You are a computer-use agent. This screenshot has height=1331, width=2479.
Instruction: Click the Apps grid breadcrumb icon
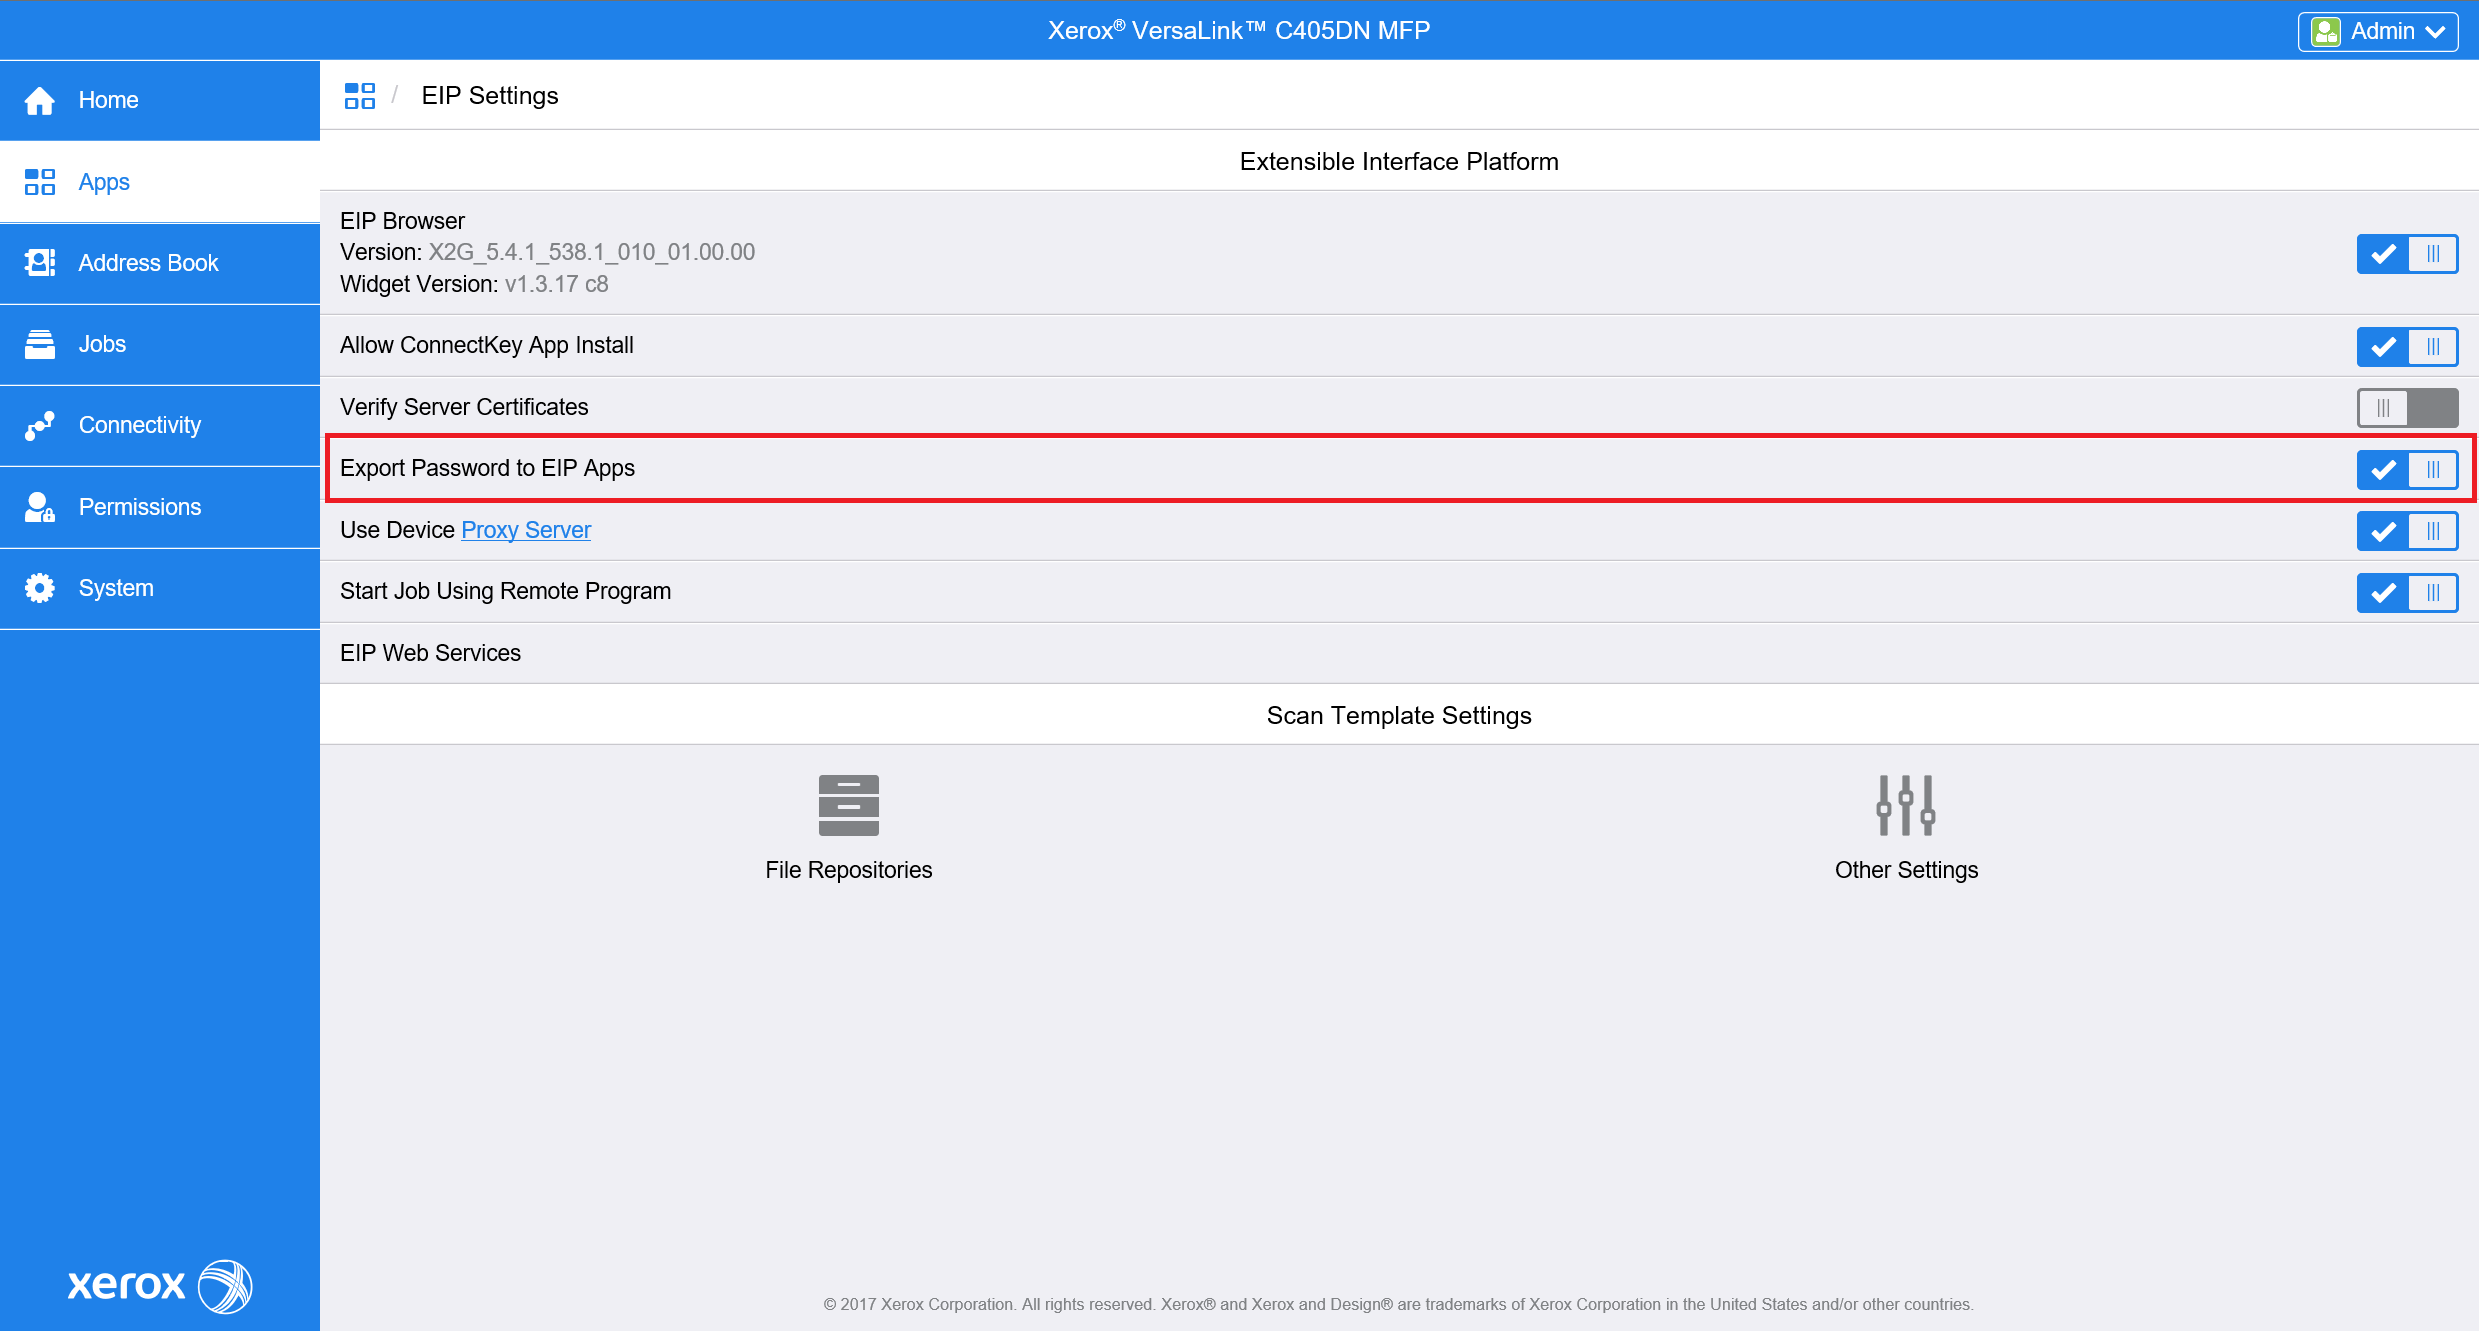click(359, 96)
